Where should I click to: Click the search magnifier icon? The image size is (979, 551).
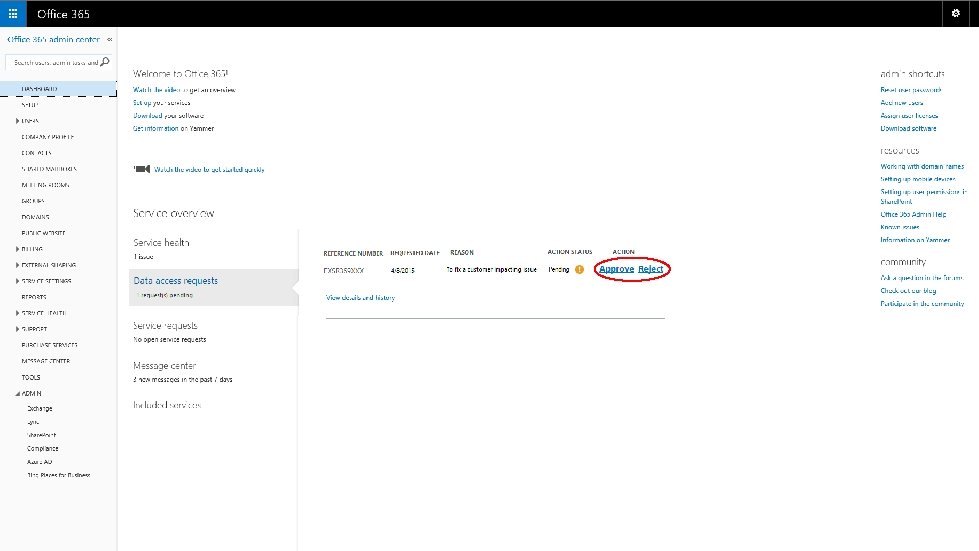105,62
